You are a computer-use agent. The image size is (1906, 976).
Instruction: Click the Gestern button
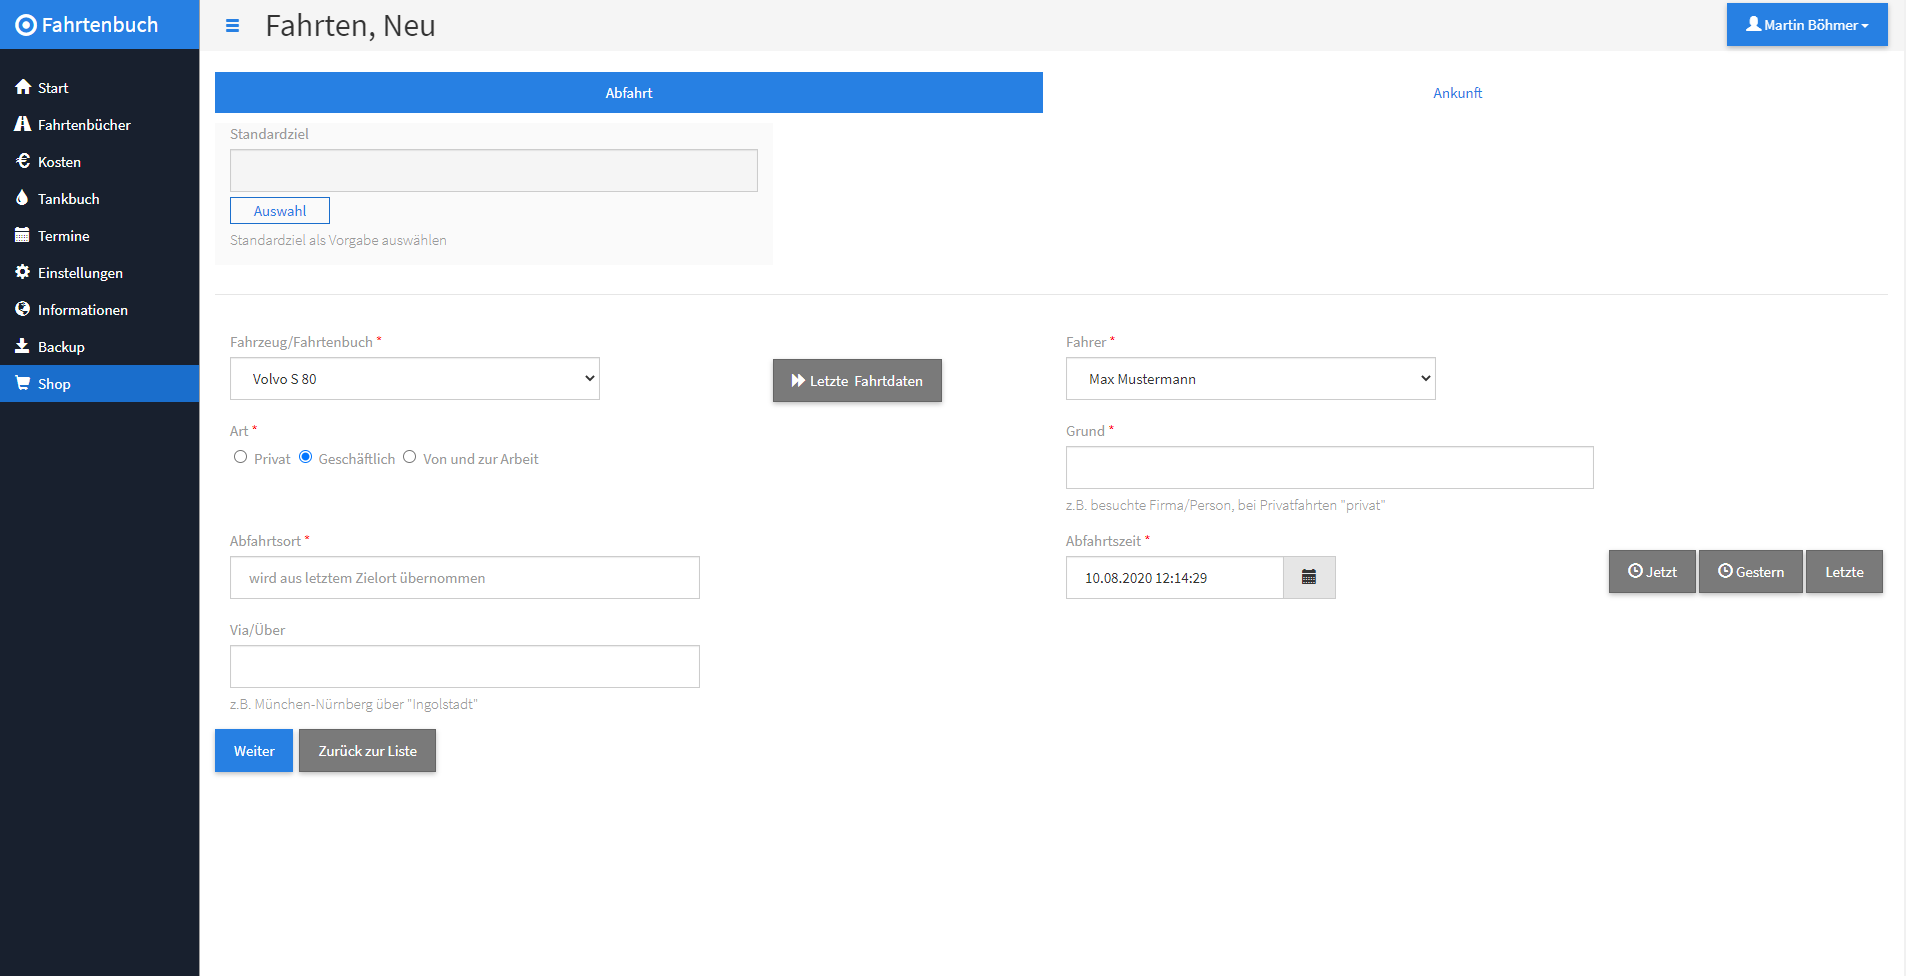(x=1751, y=572)
